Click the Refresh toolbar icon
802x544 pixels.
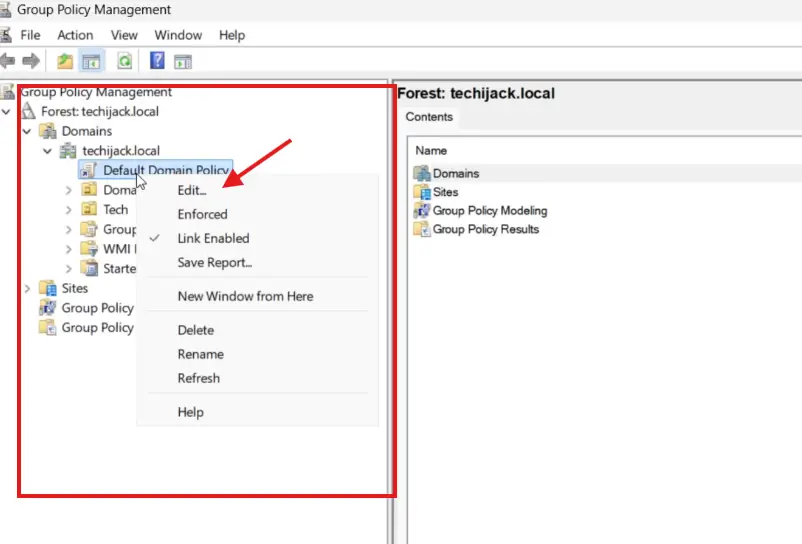coord(124,62)
